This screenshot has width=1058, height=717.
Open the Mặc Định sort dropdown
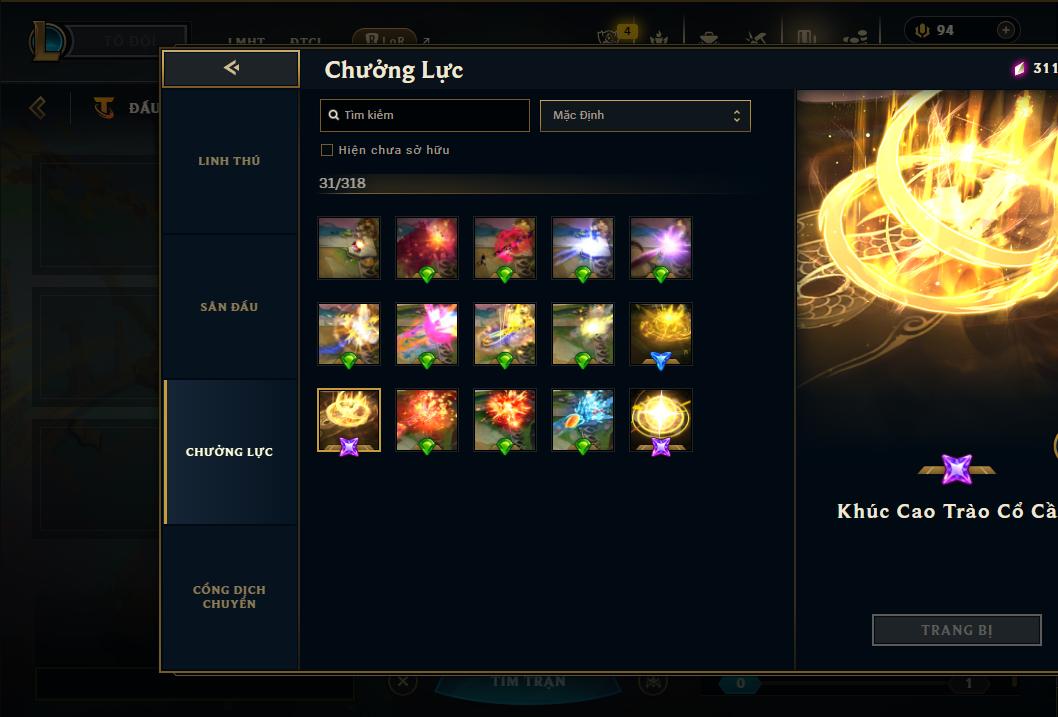point(645,115)
